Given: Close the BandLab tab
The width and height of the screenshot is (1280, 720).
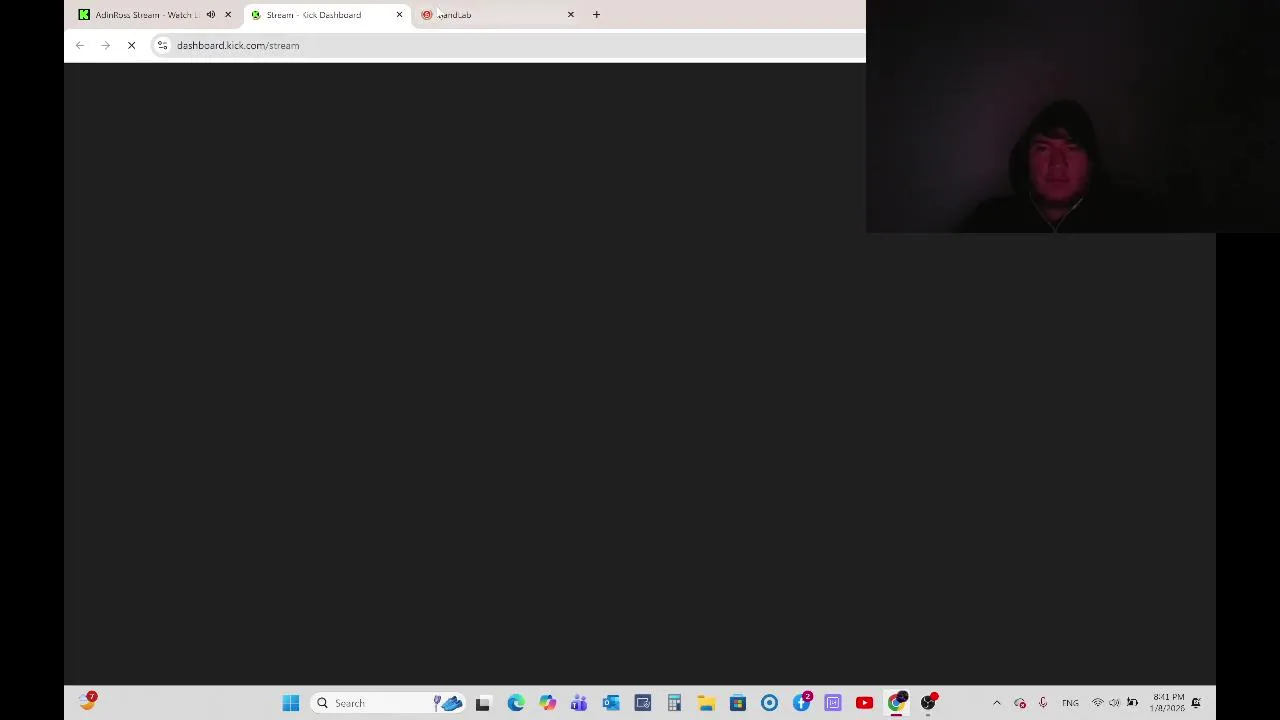Looking at the screenshot, I should 571,15.
